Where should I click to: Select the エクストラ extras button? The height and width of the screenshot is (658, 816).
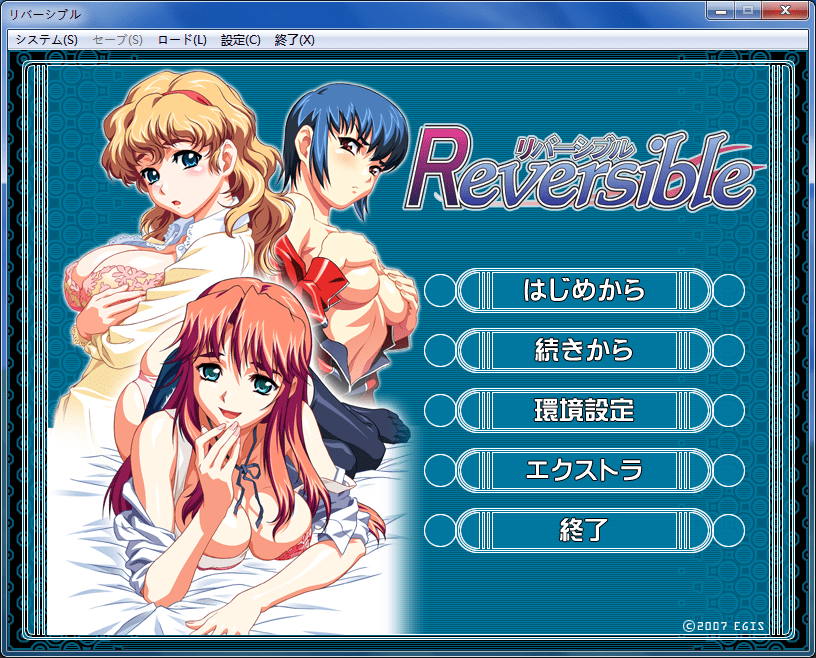point(584,470)
